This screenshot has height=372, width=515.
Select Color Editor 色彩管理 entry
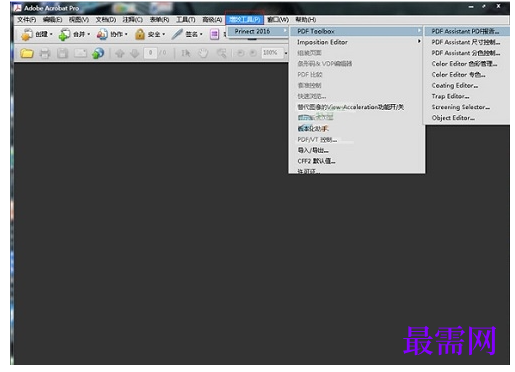point(467,64)
